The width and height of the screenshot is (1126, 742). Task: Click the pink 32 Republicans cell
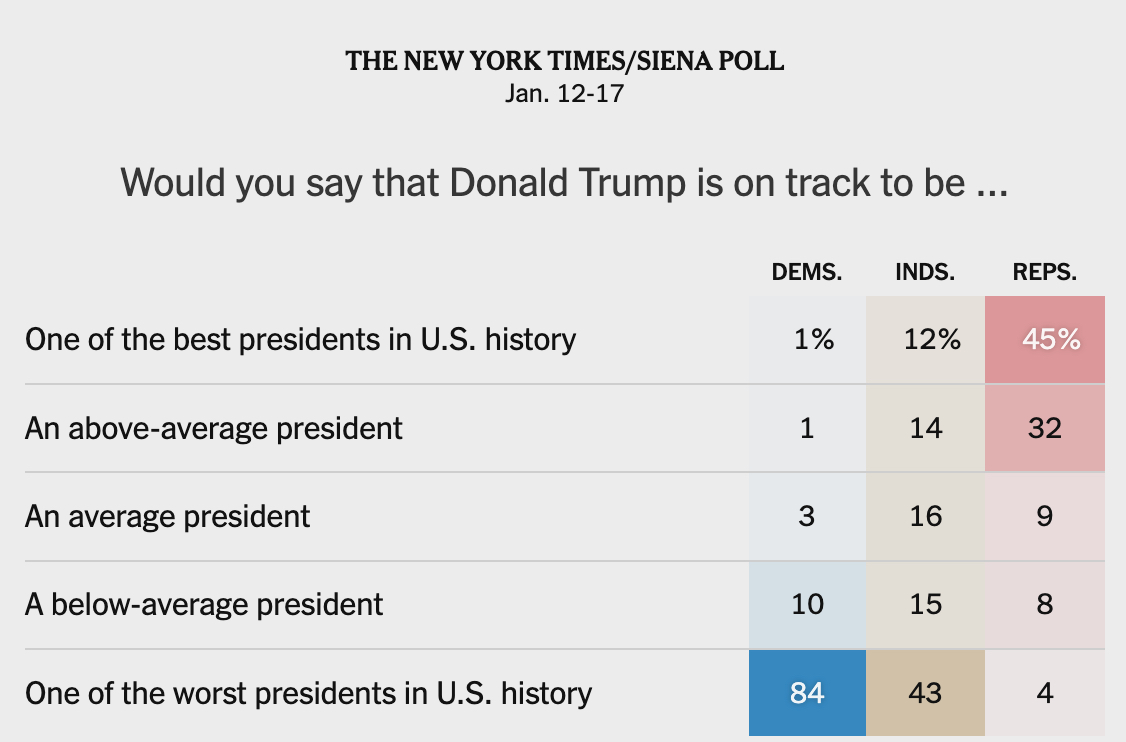(1045, 429)
